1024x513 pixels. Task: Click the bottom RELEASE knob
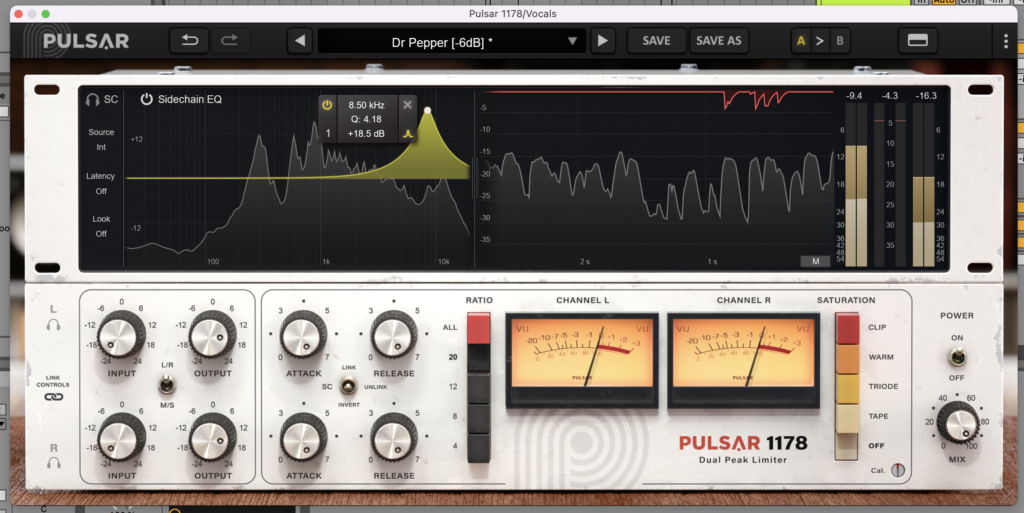394,438
